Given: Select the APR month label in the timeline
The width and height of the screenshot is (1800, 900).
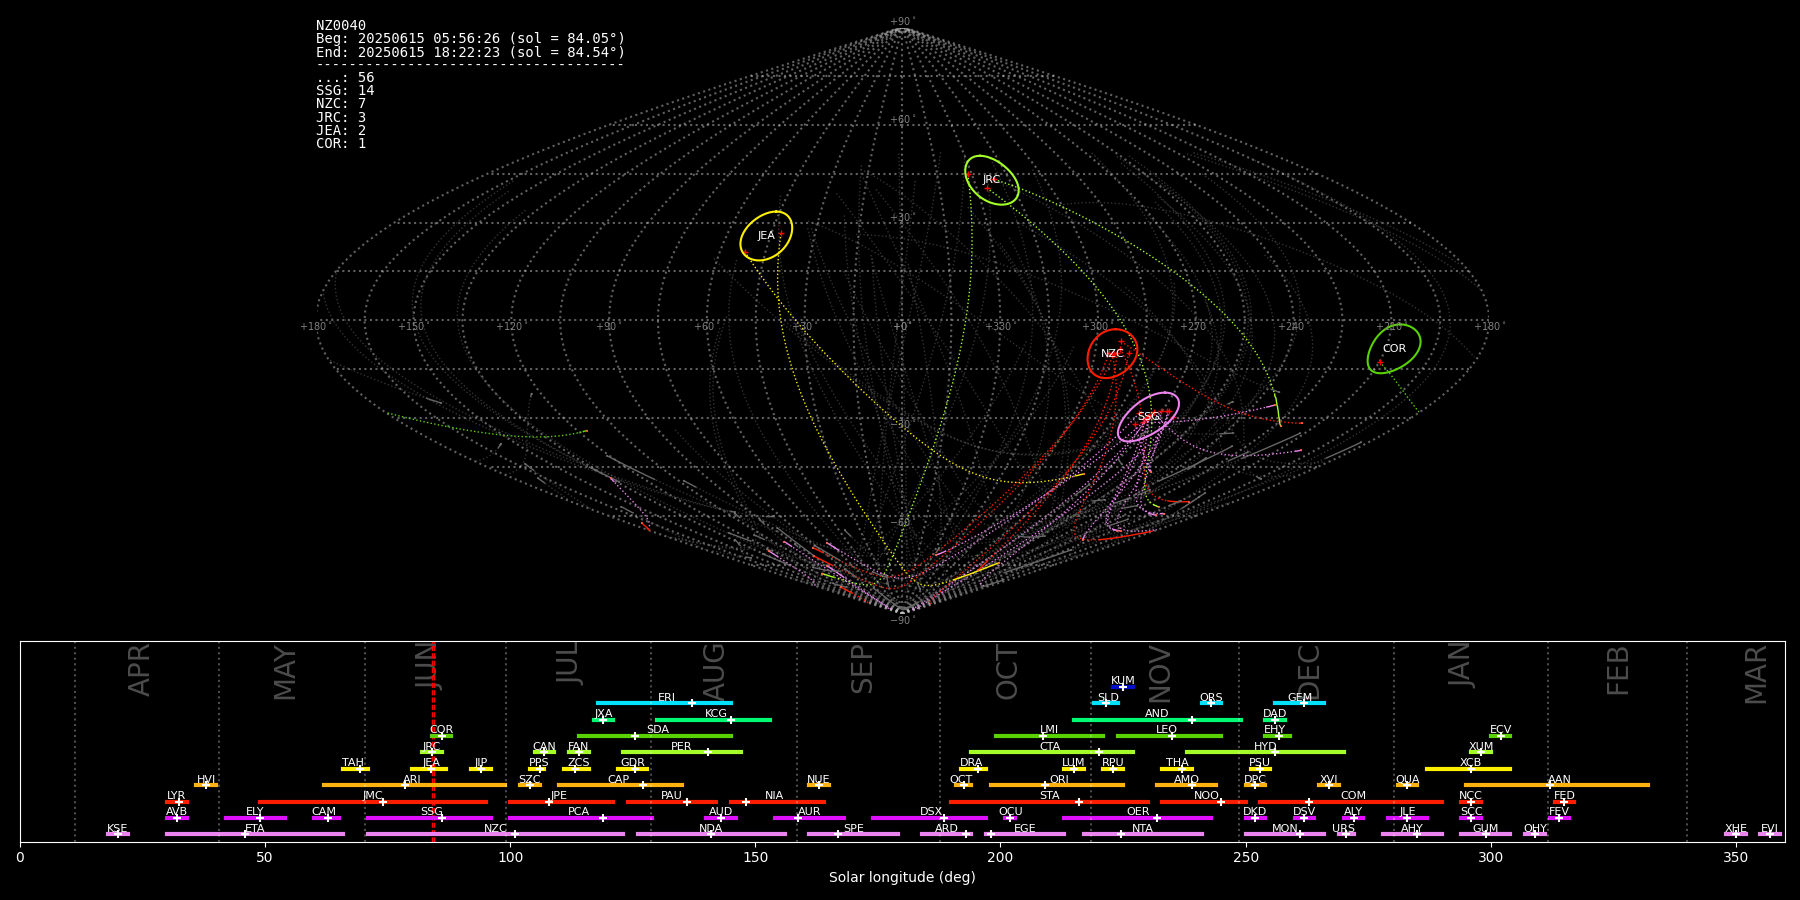Looking at the screenshot, I should (x=139, y=670).
